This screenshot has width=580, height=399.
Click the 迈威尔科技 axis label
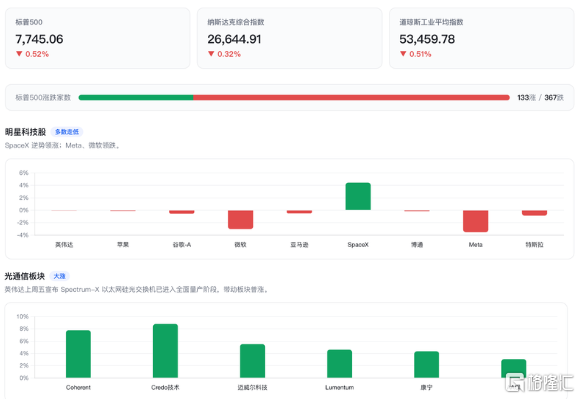click(x=253, y=388)
